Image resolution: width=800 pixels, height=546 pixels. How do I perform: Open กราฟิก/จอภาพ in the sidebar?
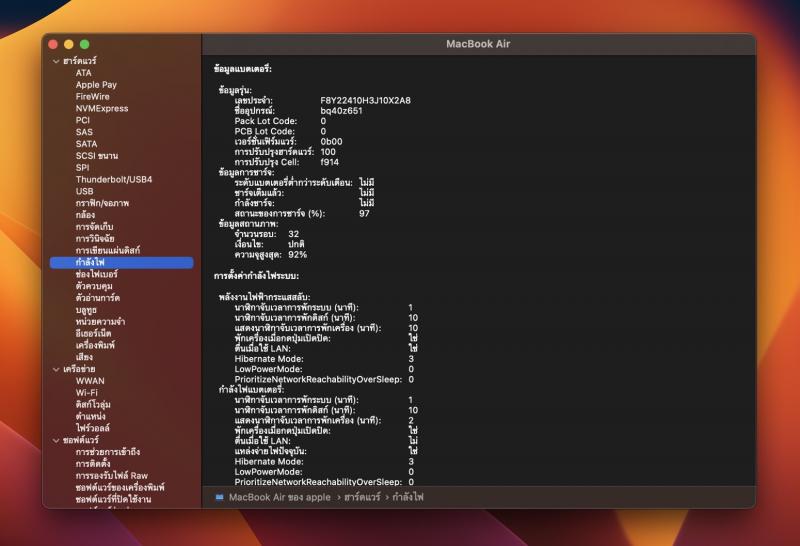pos(102,203)
